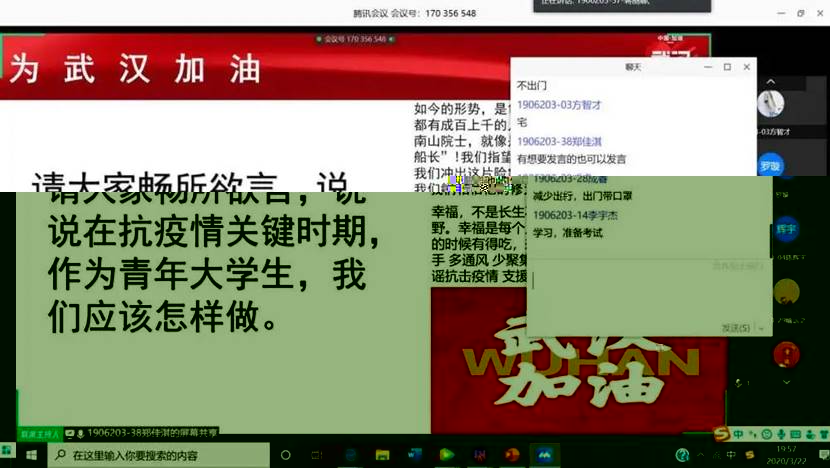
Task: Select the red participant avatar
Action: (x=786, y=355)
